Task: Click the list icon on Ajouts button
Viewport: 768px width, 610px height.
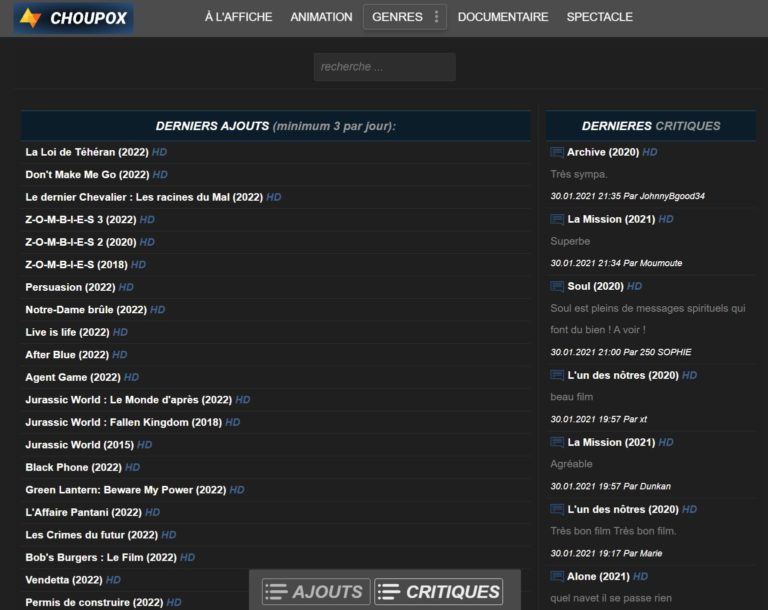Action: pos(277,592)
